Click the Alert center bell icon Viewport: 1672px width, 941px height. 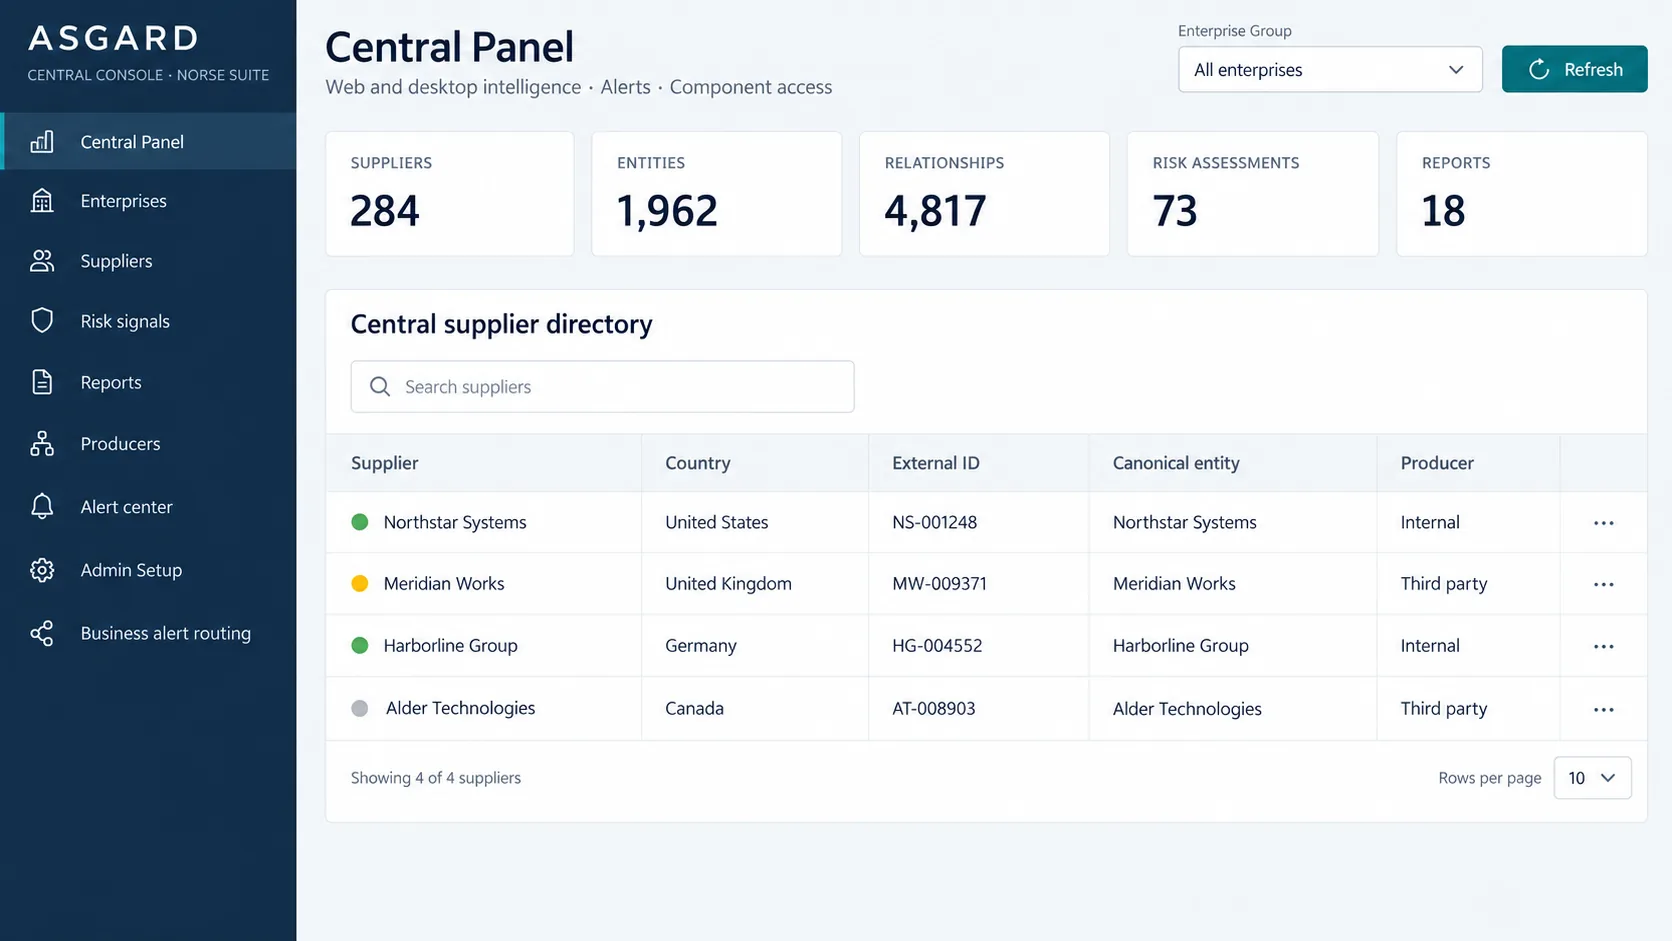[42, 506]
